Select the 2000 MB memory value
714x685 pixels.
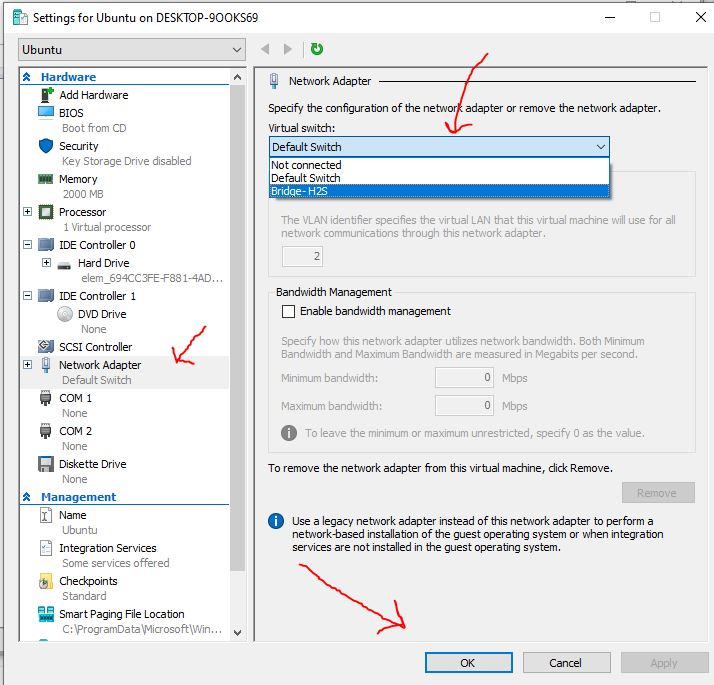[83, 194]
